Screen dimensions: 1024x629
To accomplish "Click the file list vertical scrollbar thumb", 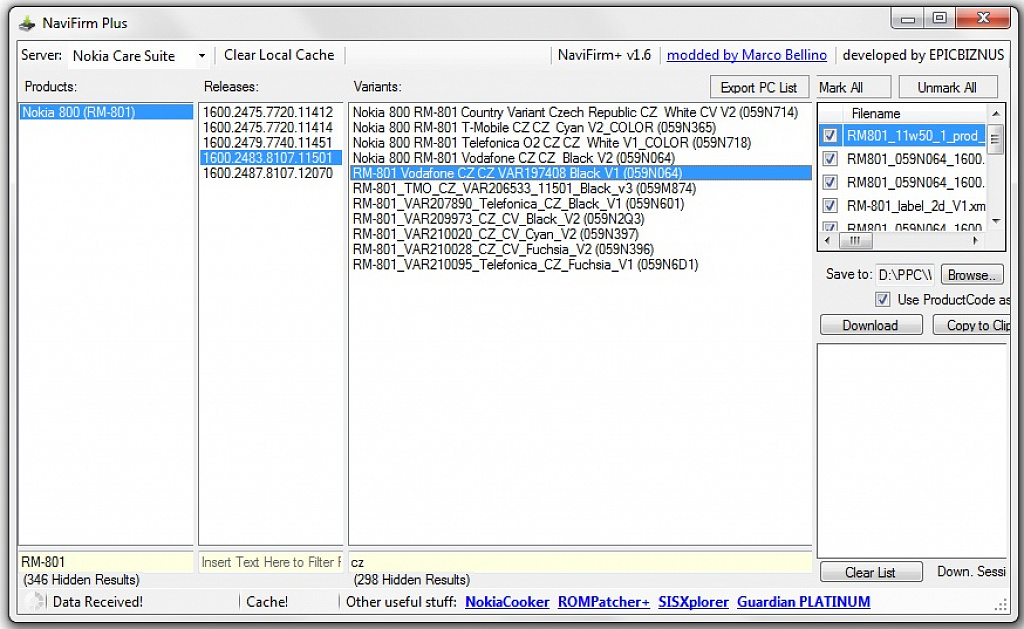I will [995, 139].
